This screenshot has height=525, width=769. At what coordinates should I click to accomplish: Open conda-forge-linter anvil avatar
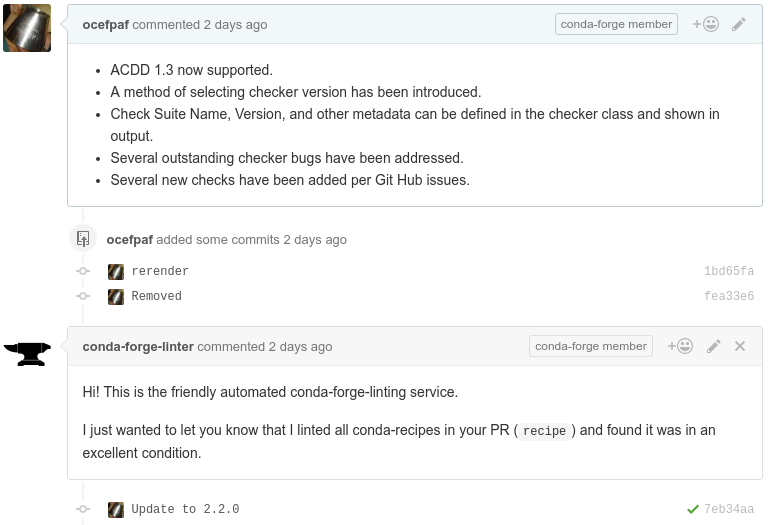(x=27, y=354)
